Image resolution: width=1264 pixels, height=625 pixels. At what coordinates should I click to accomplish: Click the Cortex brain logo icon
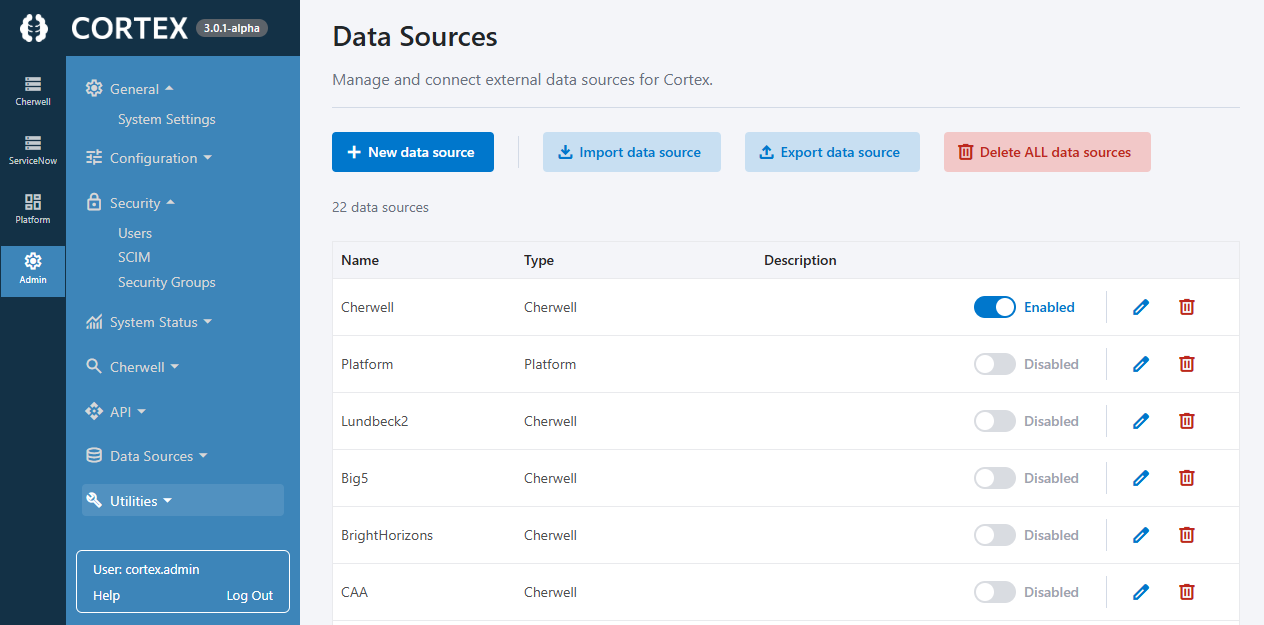pos(33,28)
